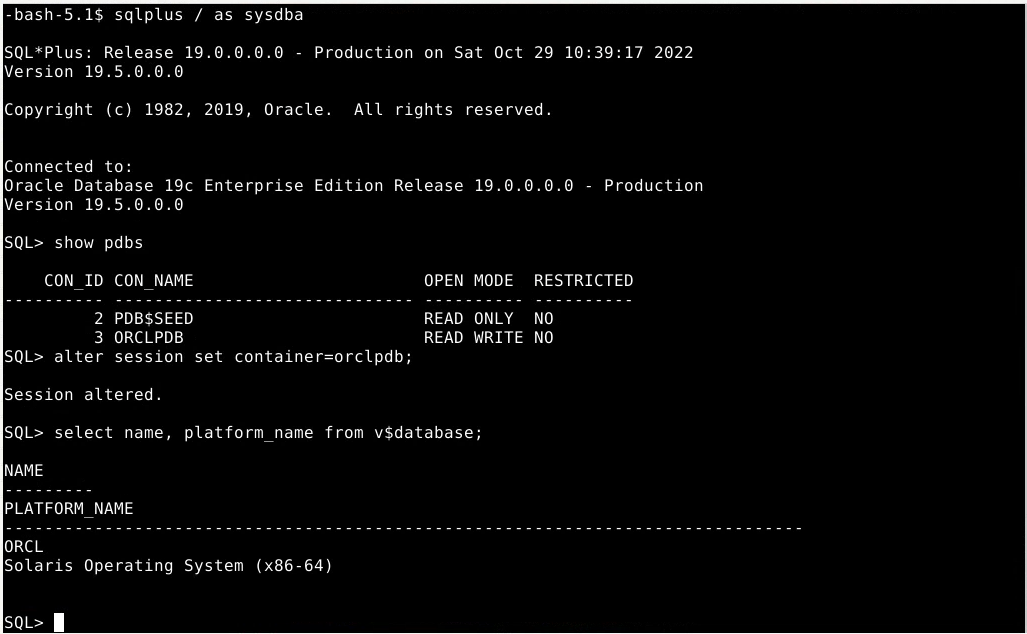Click the OPEN MODE column header
The height and width of the screenshot is (634, 1027).
(468, 281)
